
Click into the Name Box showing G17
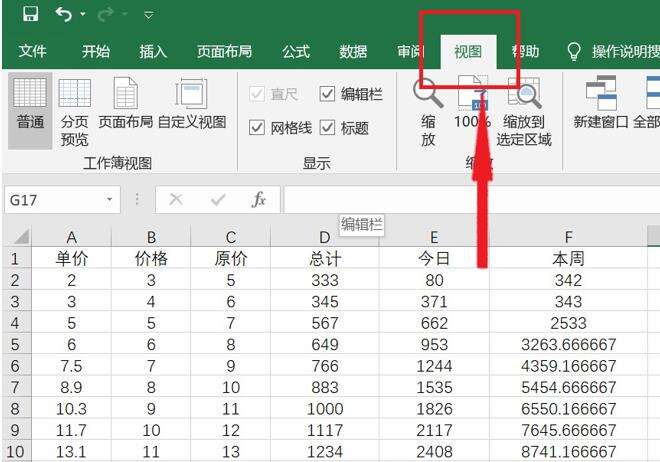coord(55,200)
